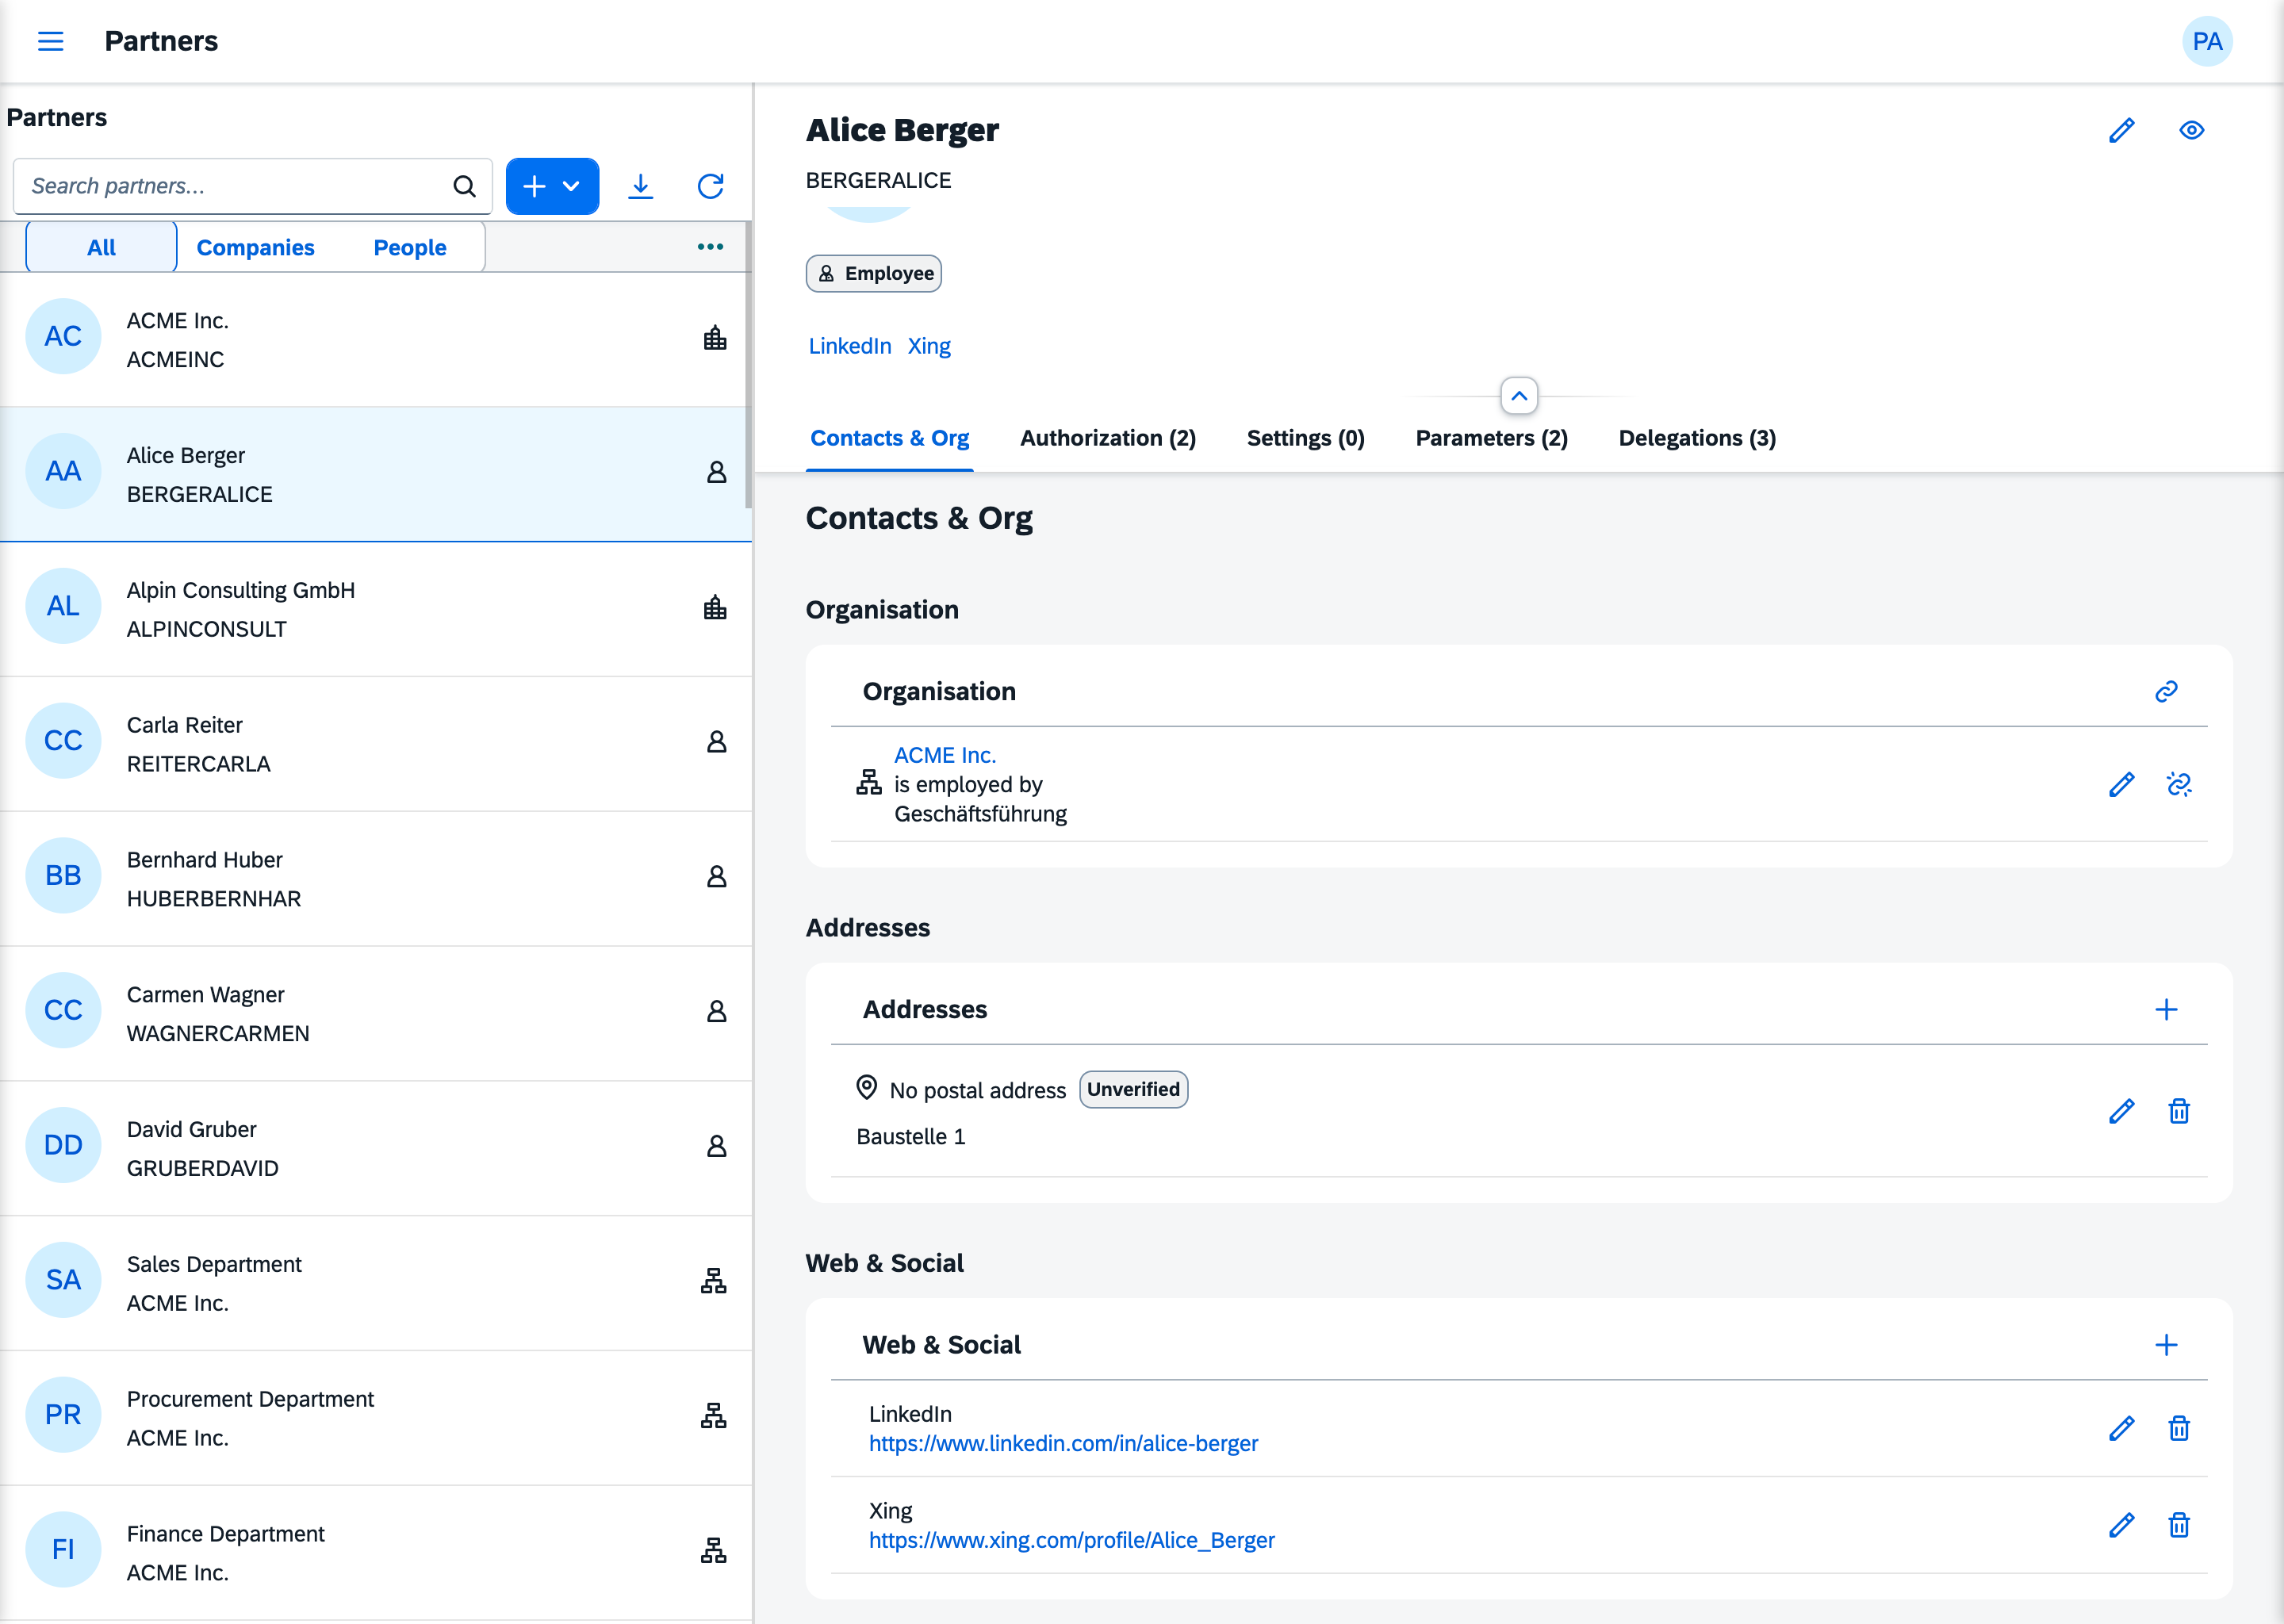Click the PA user avatar
This screenshot has height=1624, width=2284.
click(2206, 41)
